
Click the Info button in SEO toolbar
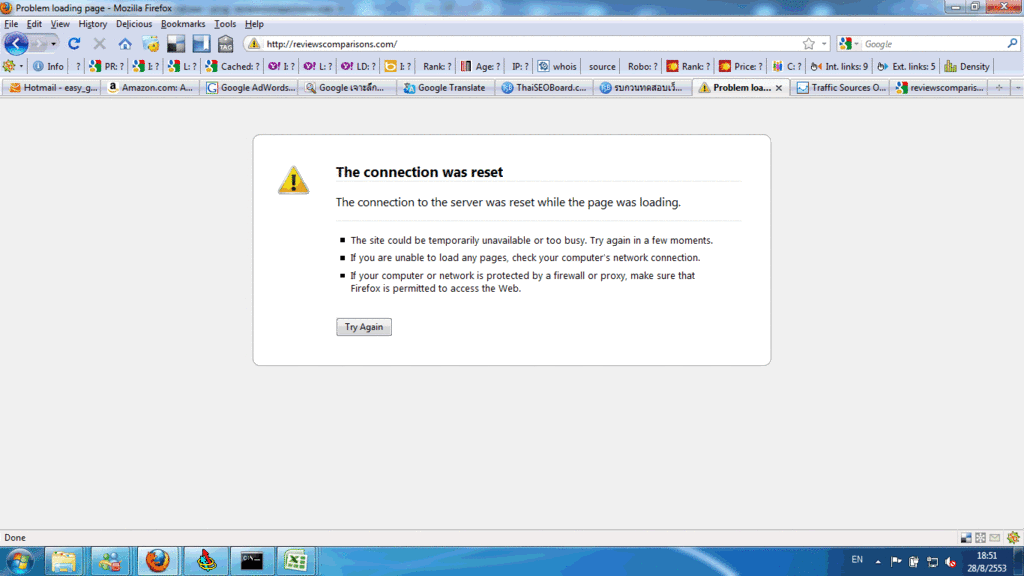(x=48, y=67)
